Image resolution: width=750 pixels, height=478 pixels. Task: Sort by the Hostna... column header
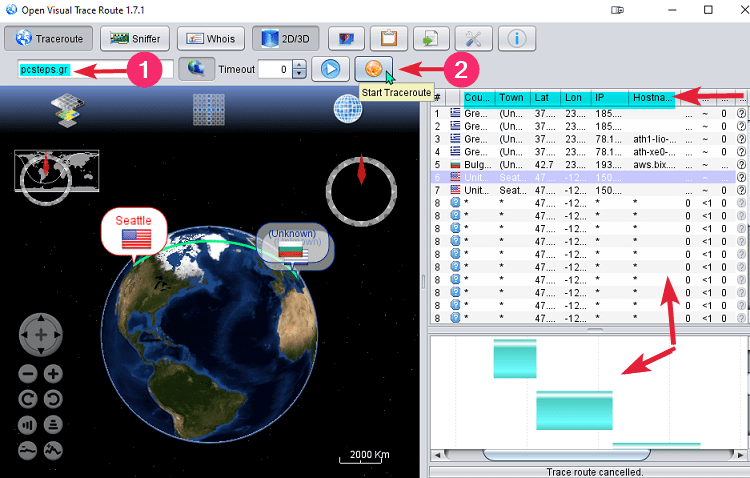653,98
